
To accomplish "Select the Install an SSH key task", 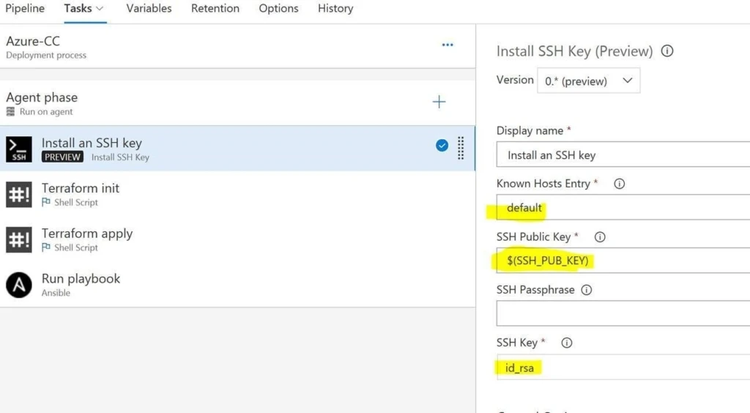I will pos(238,148).
